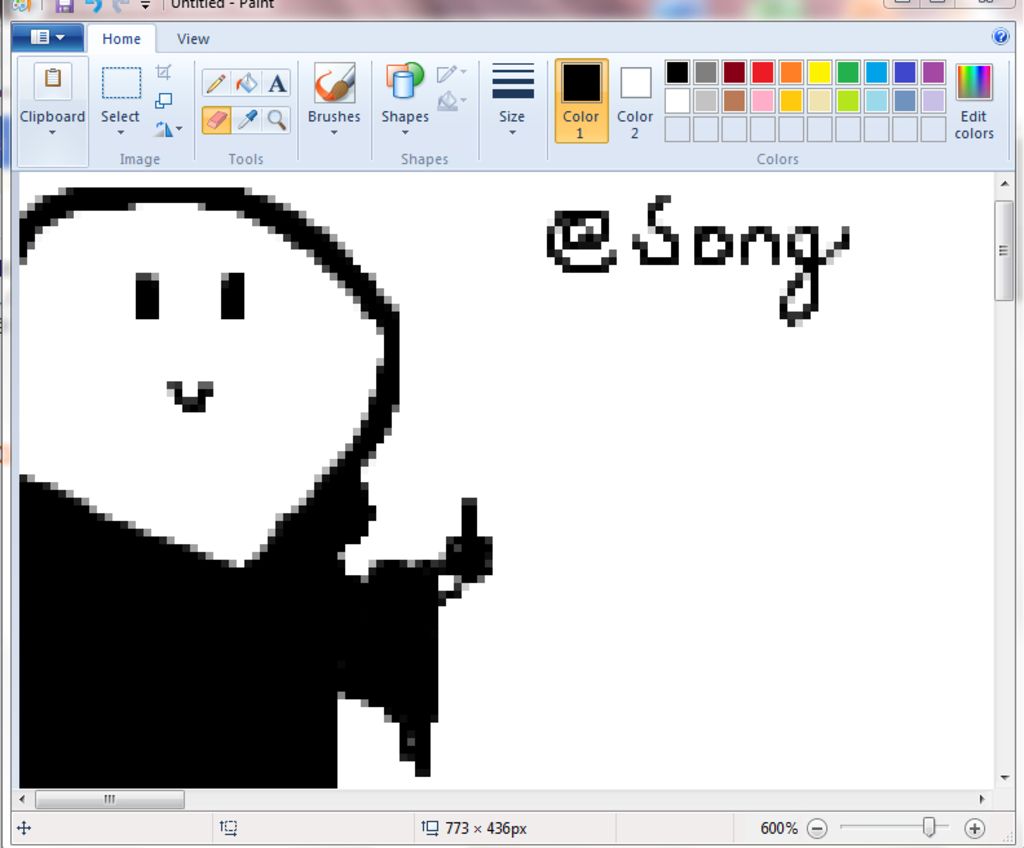The height and width of the screenshot is (848, 1024).
Task: Pick the gray 50% color swatch
Action: [x=706, y=72]
